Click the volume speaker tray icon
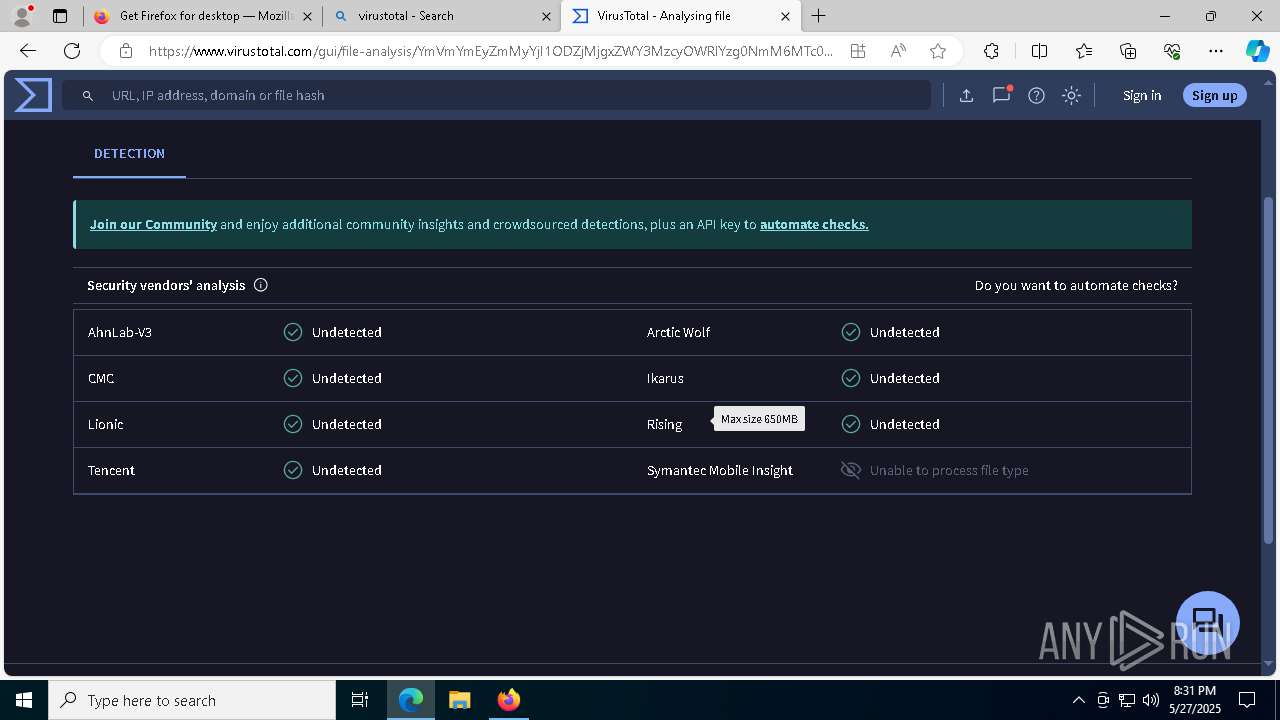 1150,700
